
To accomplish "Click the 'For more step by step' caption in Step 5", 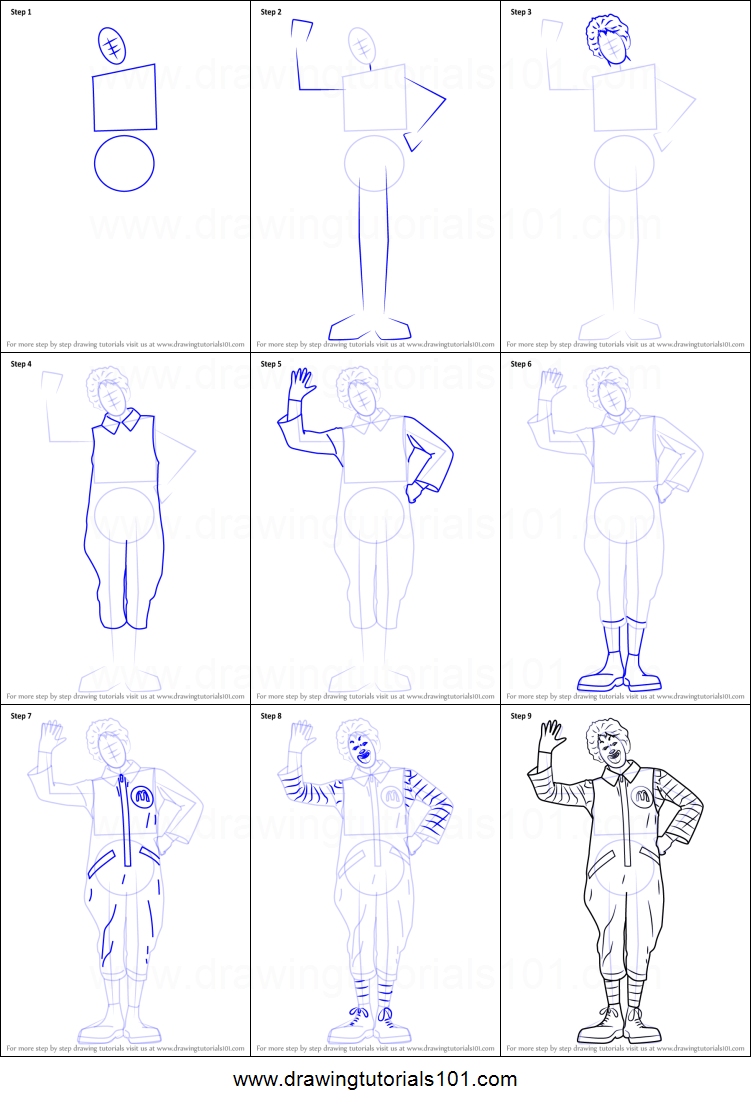I will [x=376, y=697].
